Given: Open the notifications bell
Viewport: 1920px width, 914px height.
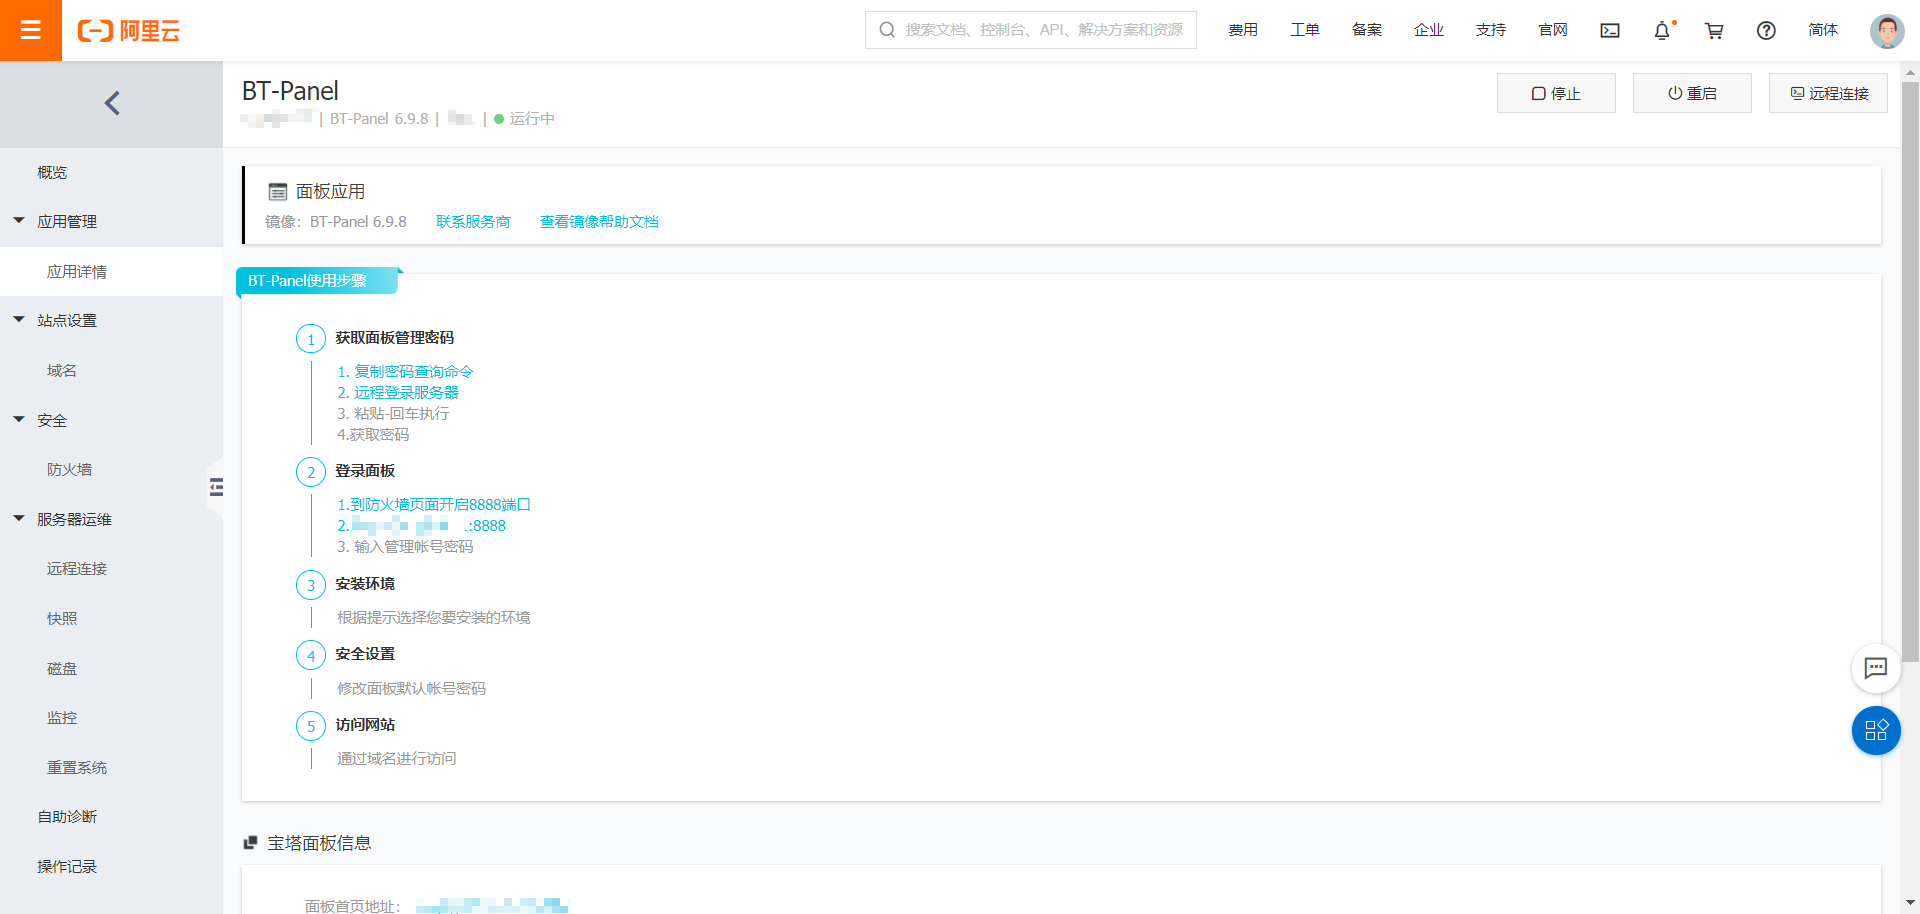Looking at the screenshot, I should pyautogui.click(x=1662, y=31).
